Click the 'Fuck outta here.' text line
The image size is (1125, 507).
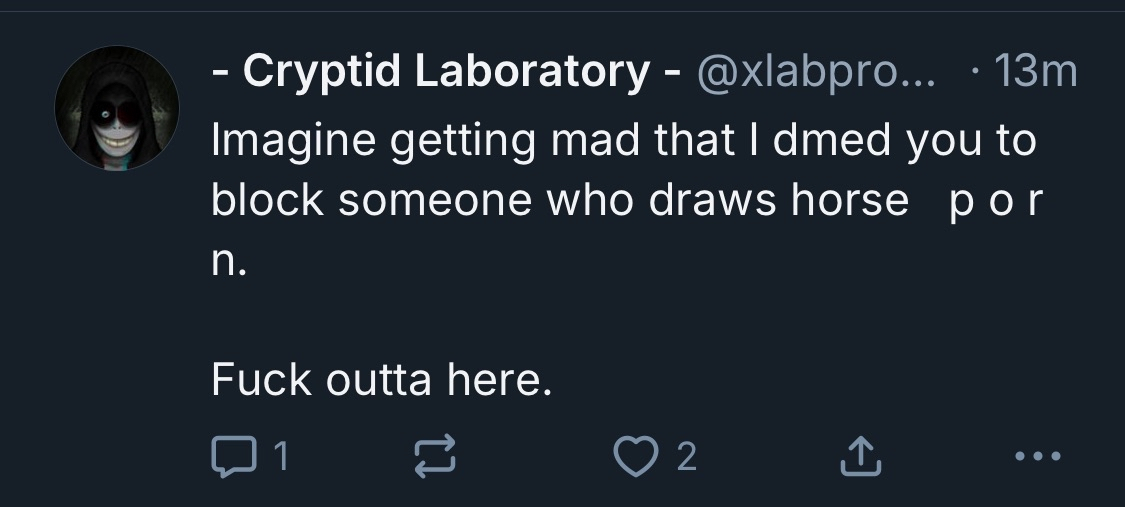[x=381, y=379]
